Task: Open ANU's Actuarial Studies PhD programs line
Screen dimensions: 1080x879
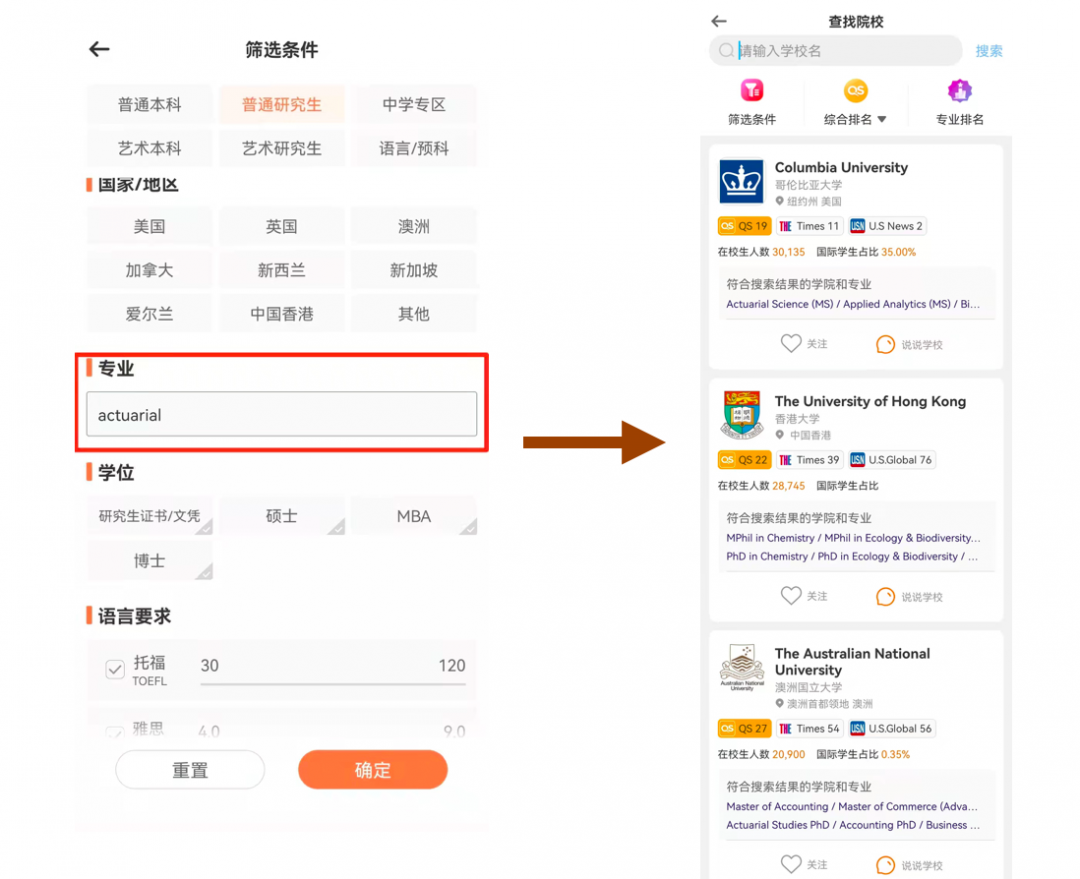Action: pyautogui.click(x=853, y=825)
